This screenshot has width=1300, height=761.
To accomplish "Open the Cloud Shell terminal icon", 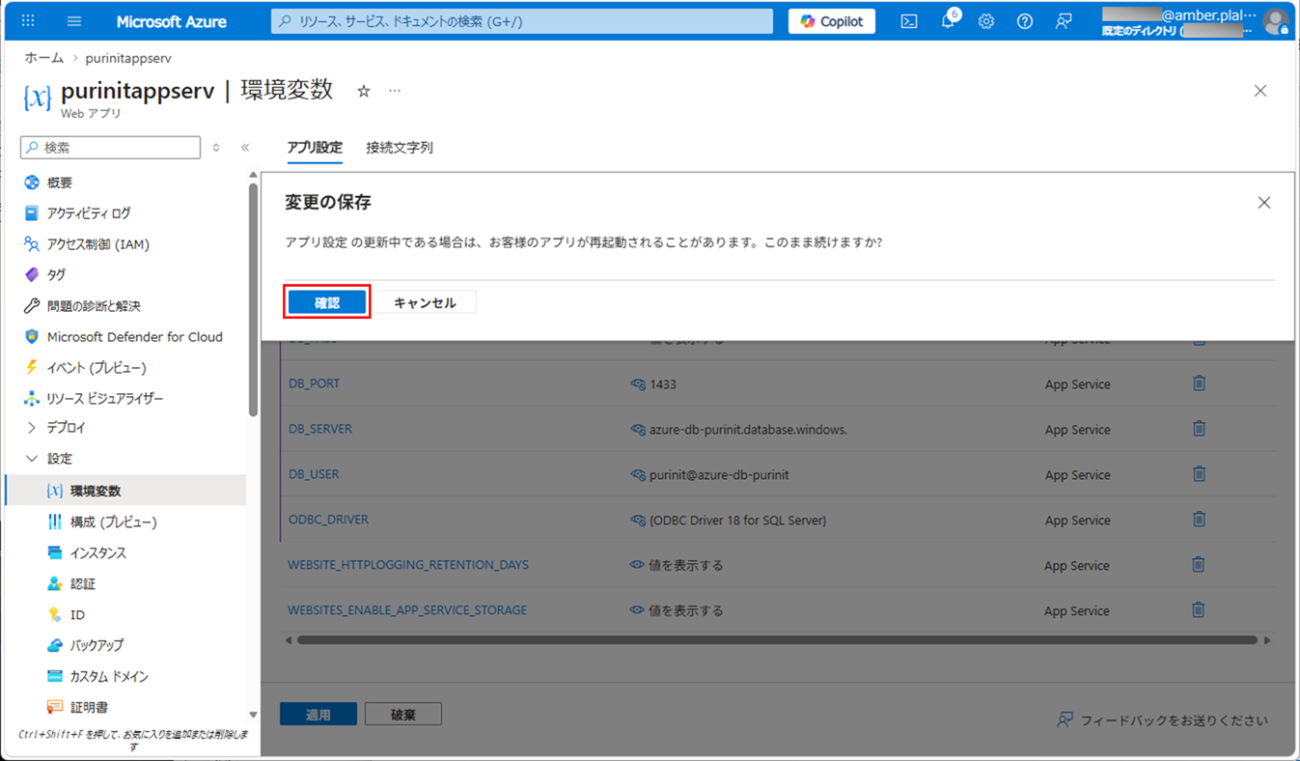I will tap(908, 20).
